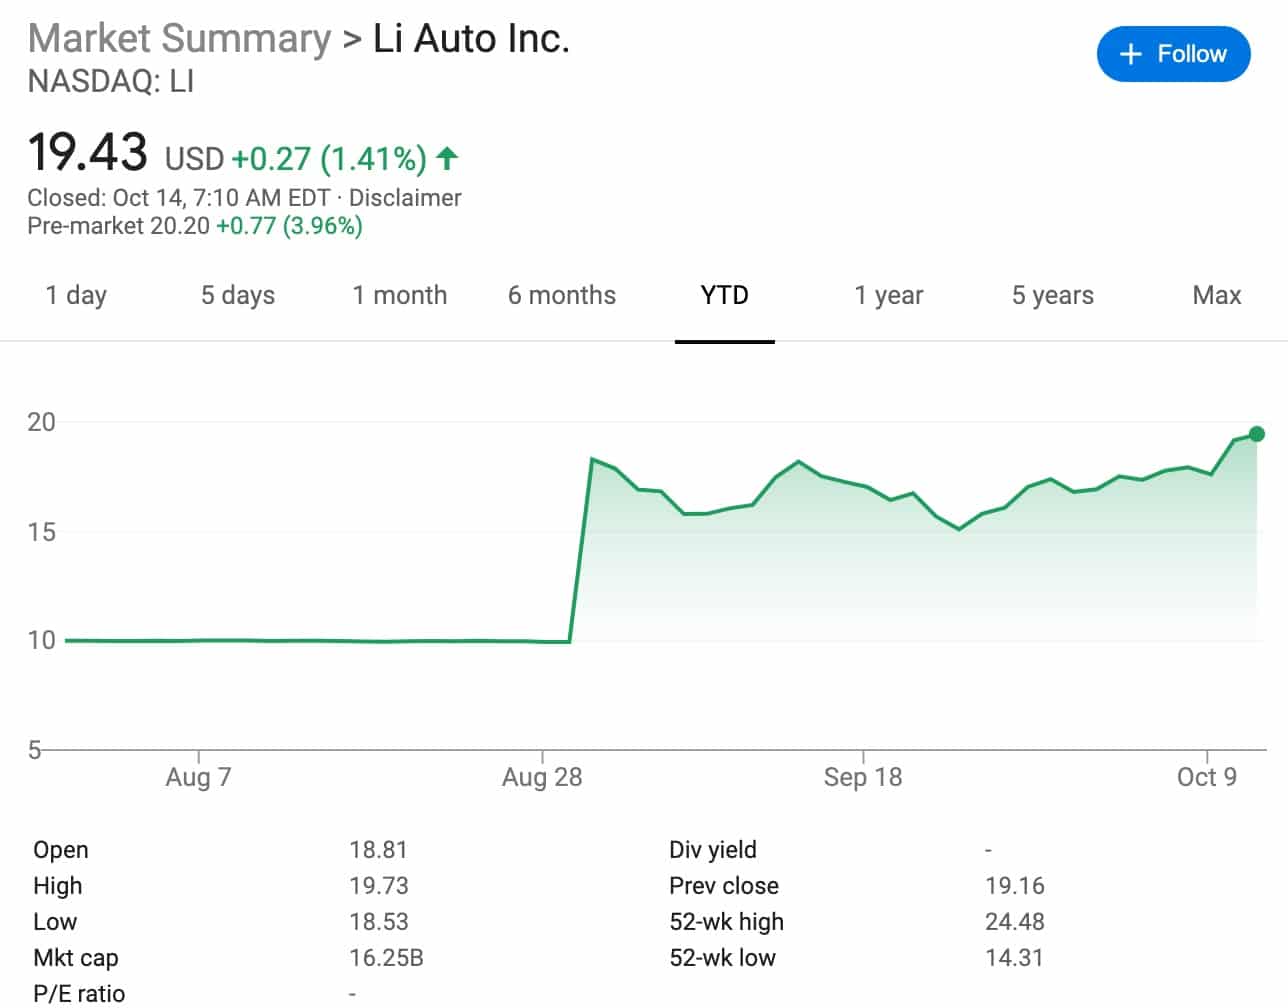The image size is (1288, 1008).
Task: Click the Follow button
Action: (1173, 54)
